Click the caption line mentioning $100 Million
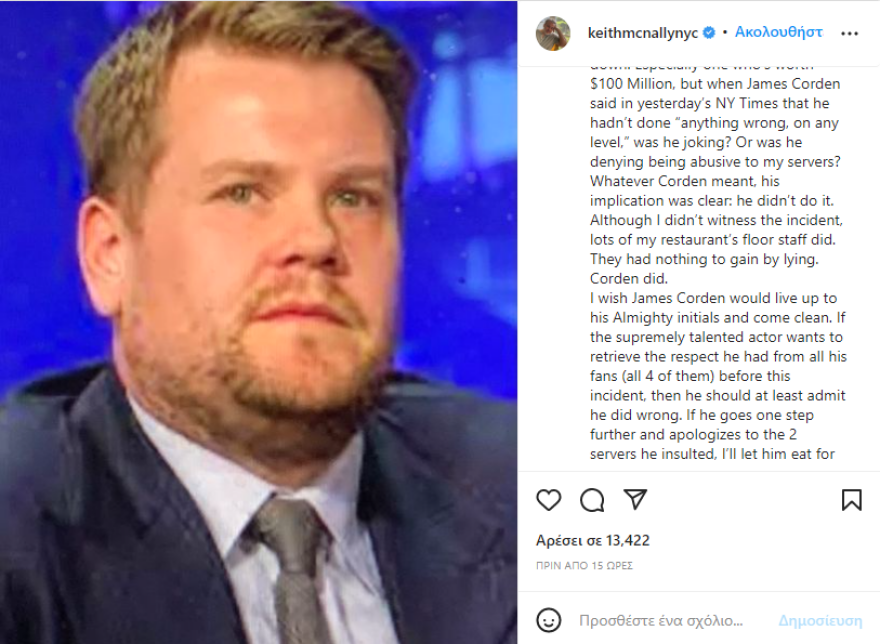 (715, 84)
